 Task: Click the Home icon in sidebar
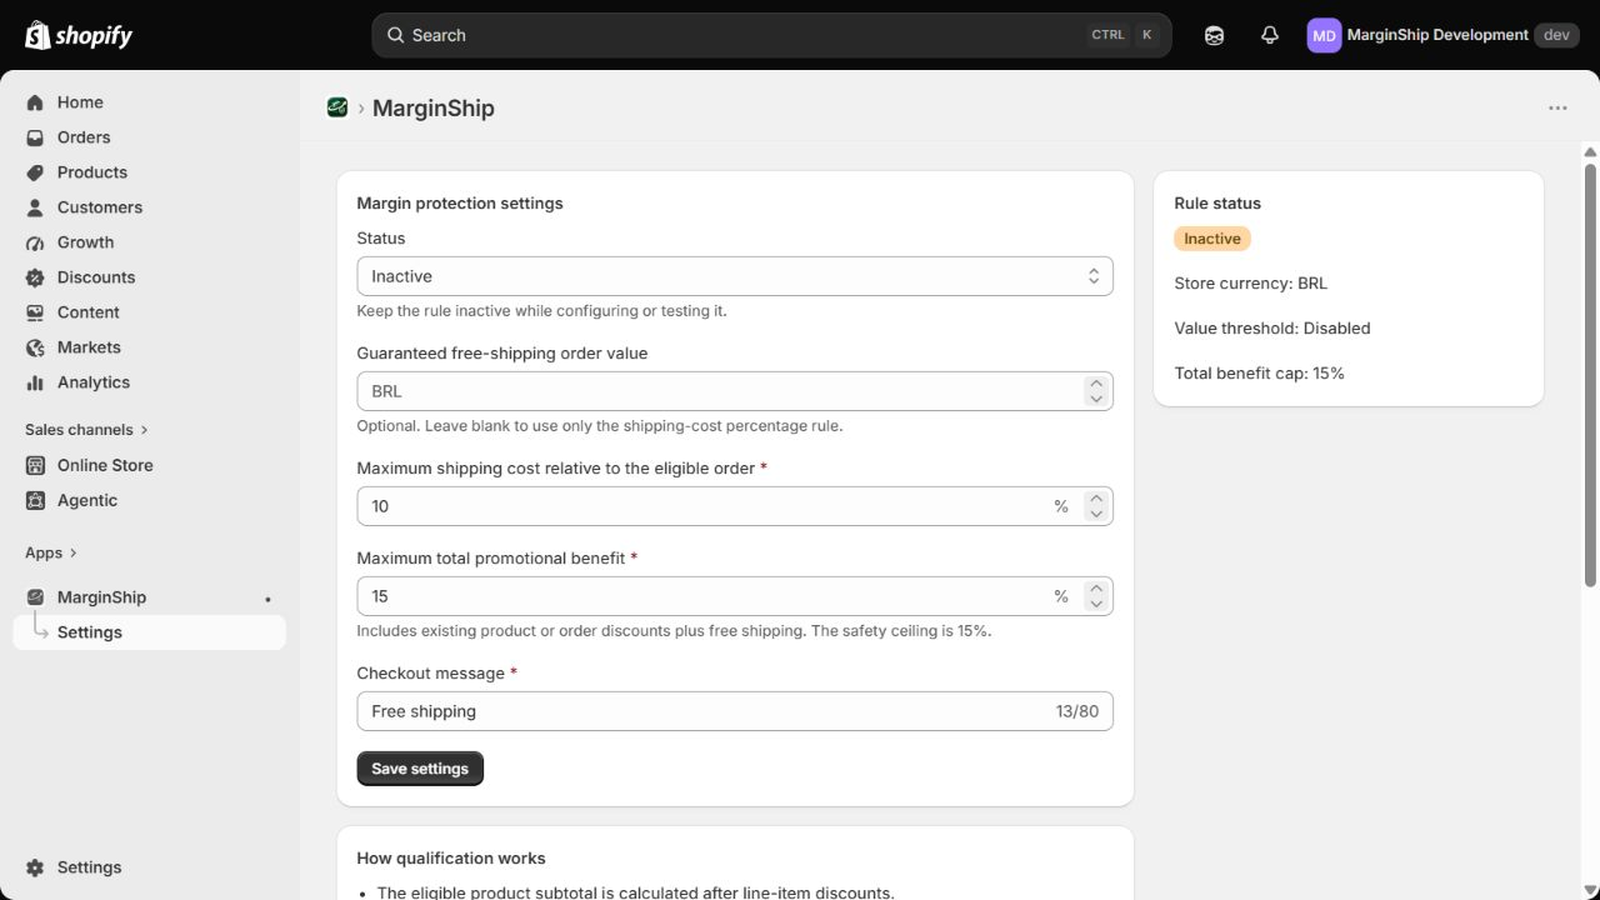click(35, 102)
